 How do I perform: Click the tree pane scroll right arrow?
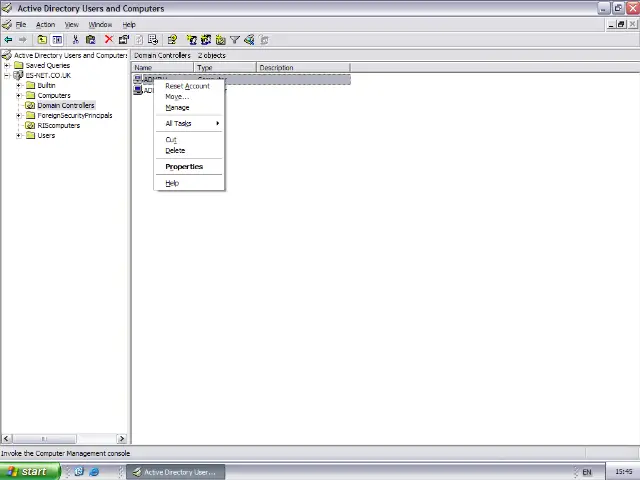point(122,439)
